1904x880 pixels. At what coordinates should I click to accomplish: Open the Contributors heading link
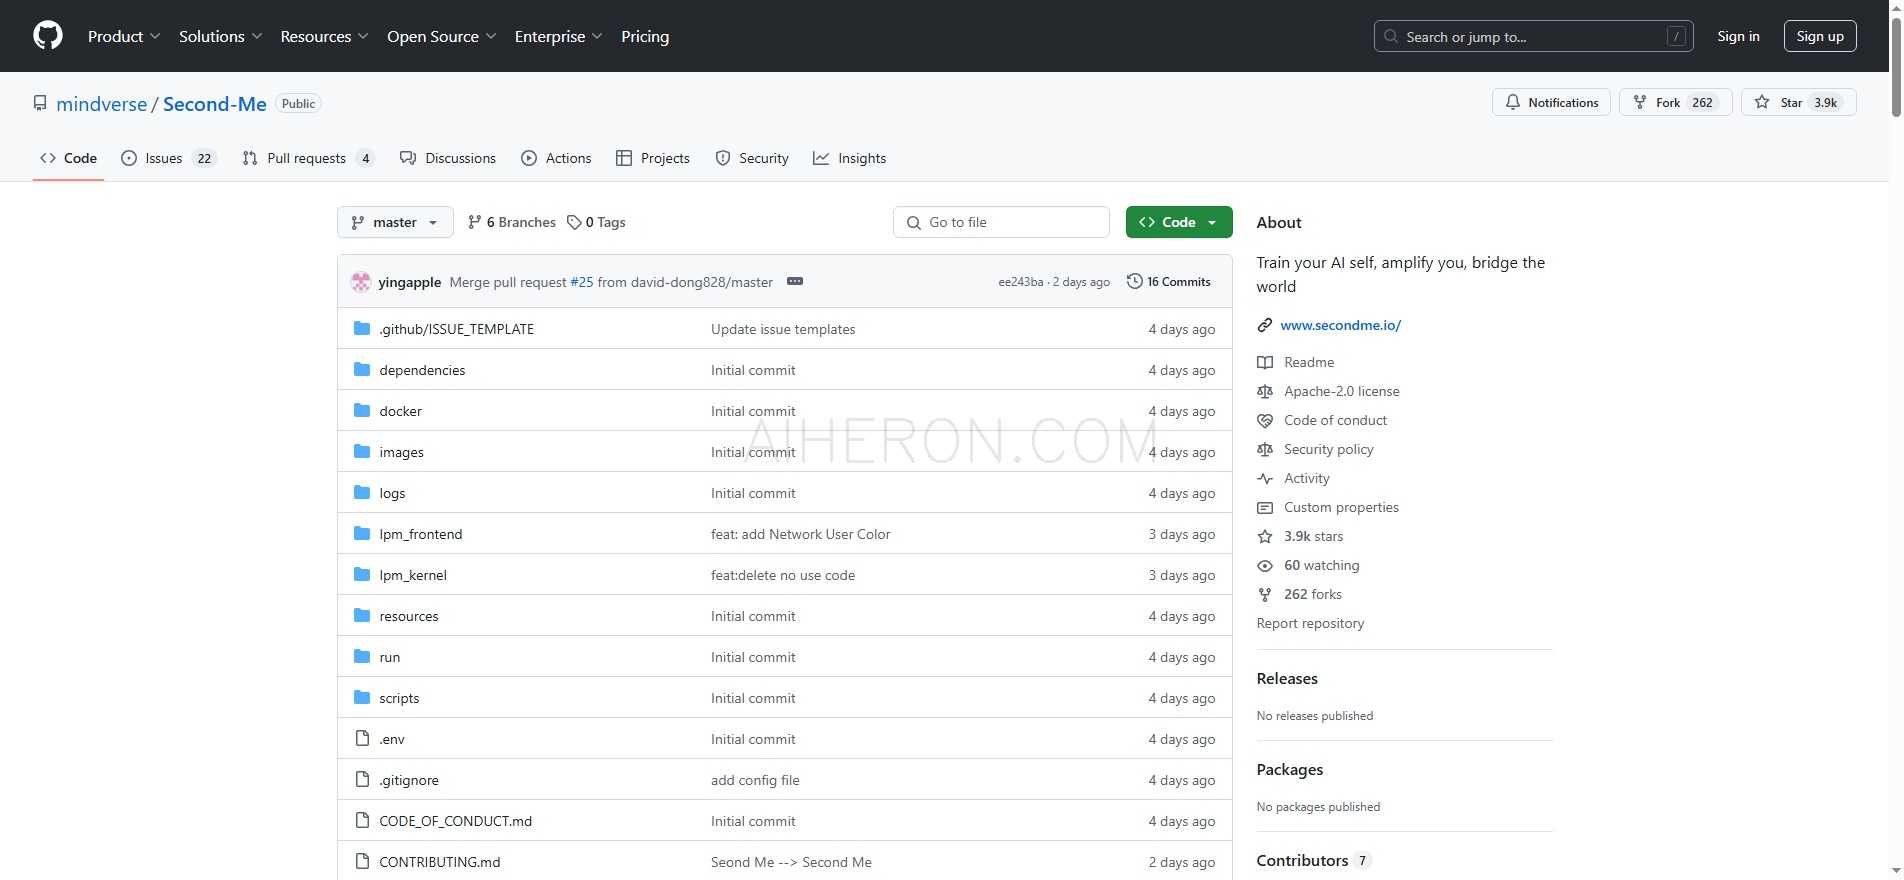1313,860
